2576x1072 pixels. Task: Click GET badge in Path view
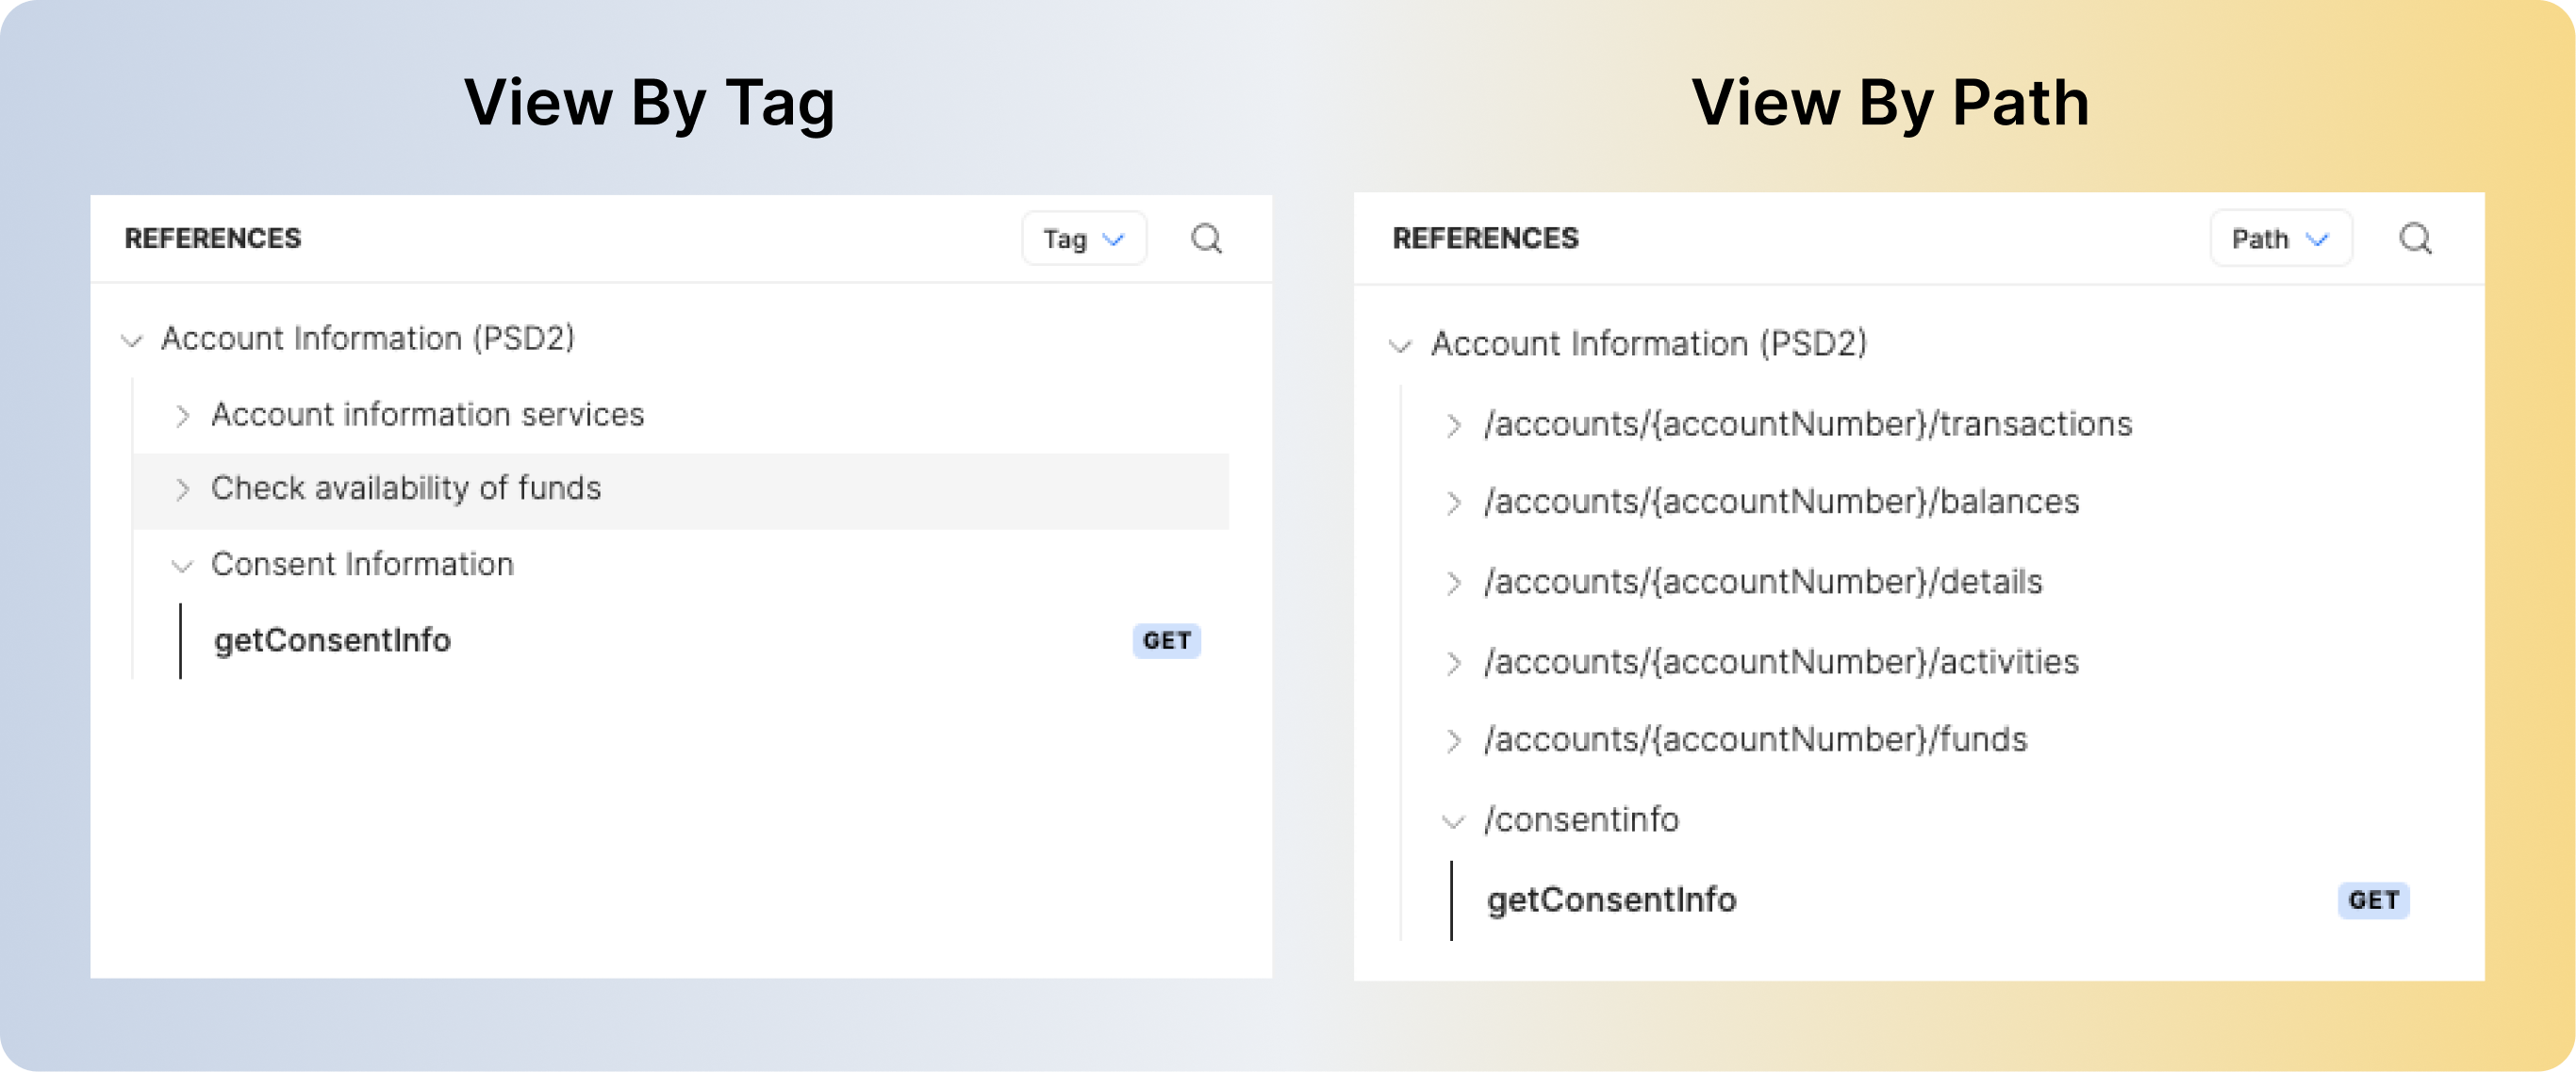[x=2373, y=901]
